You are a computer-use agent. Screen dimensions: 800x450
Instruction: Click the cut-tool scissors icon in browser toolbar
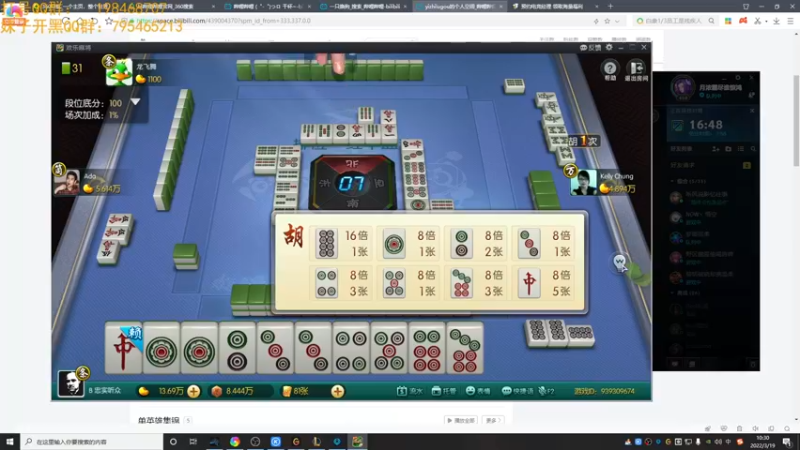tap(757, 21)
